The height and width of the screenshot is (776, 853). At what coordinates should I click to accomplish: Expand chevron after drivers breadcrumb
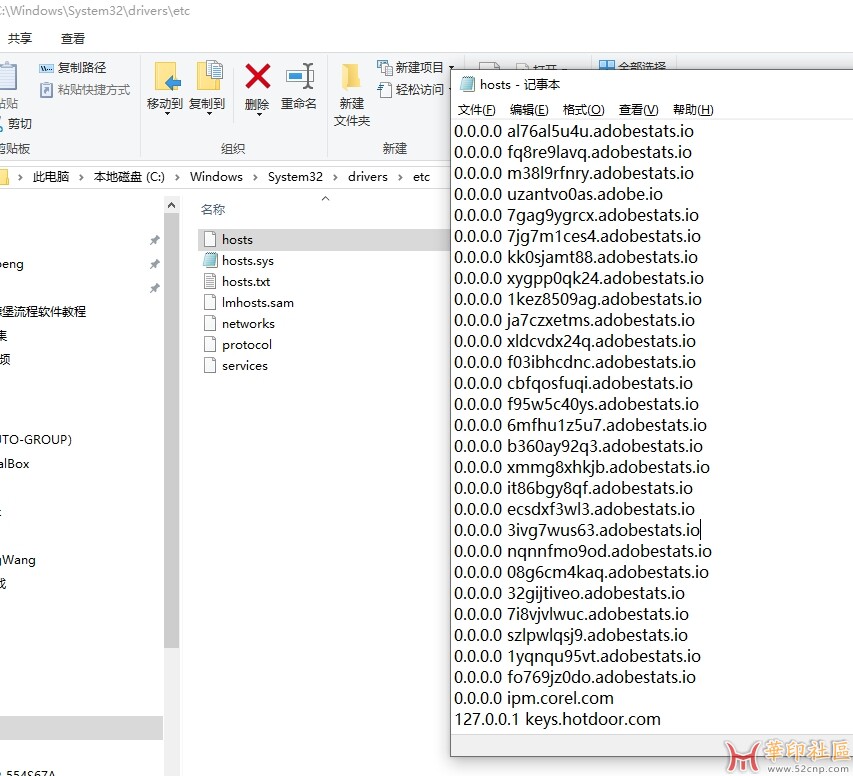400,177
